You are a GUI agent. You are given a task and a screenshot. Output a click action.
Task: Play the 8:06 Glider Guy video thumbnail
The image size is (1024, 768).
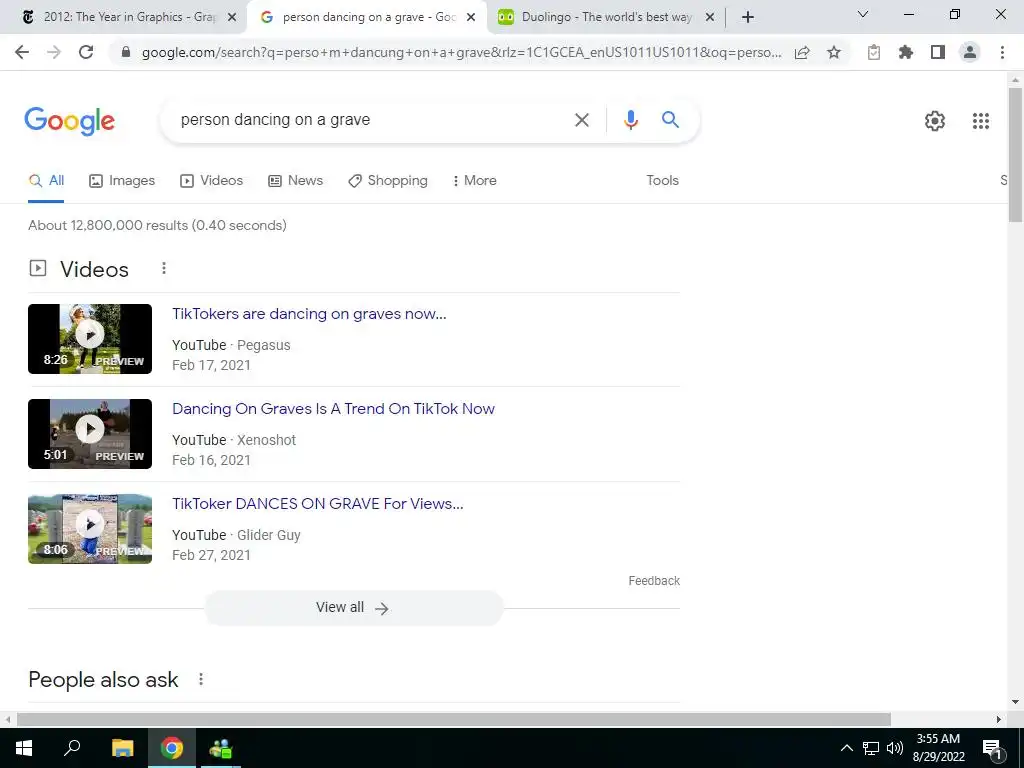[90, 529]
